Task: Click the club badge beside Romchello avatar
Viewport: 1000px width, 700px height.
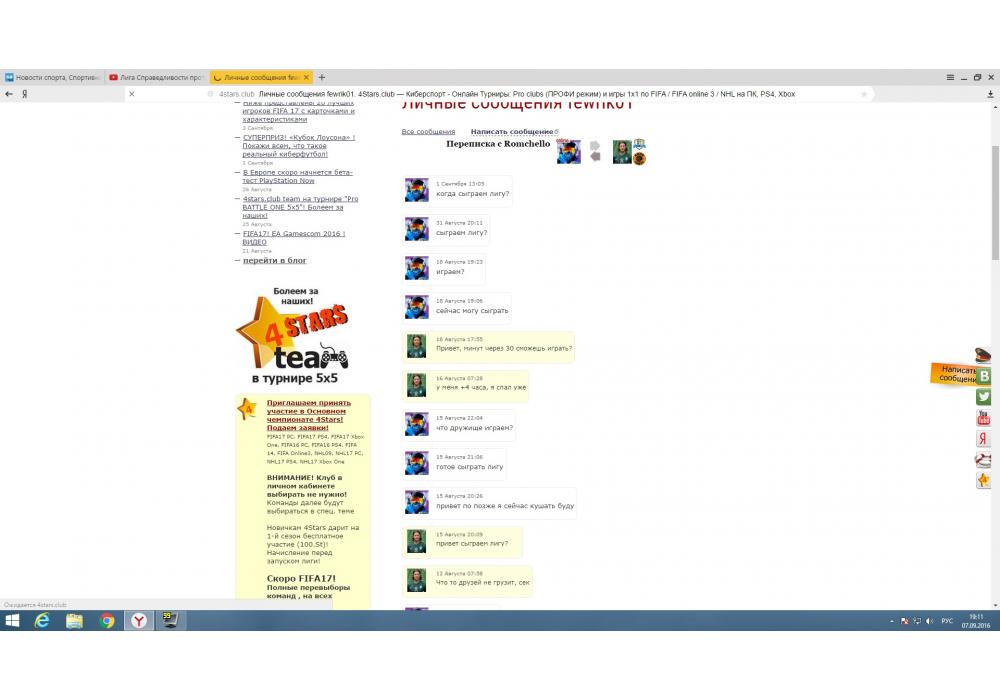Action: (x=639, y=145)
